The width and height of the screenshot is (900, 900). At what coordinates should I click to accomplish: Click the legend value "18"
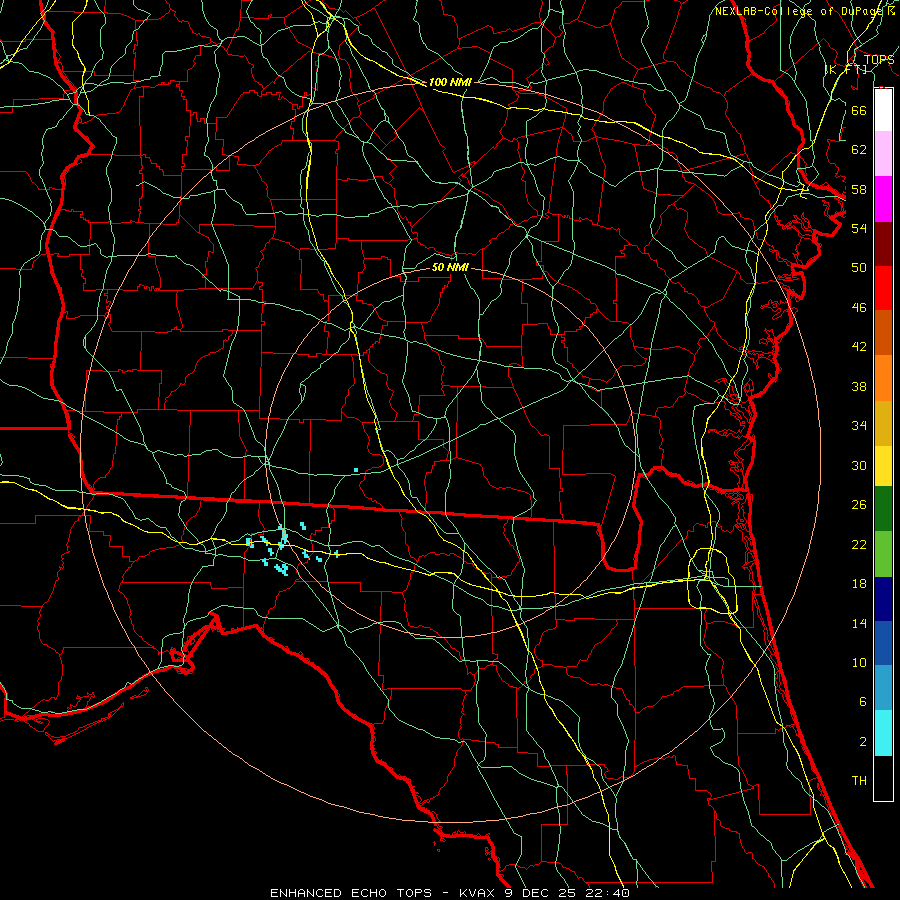859,584
